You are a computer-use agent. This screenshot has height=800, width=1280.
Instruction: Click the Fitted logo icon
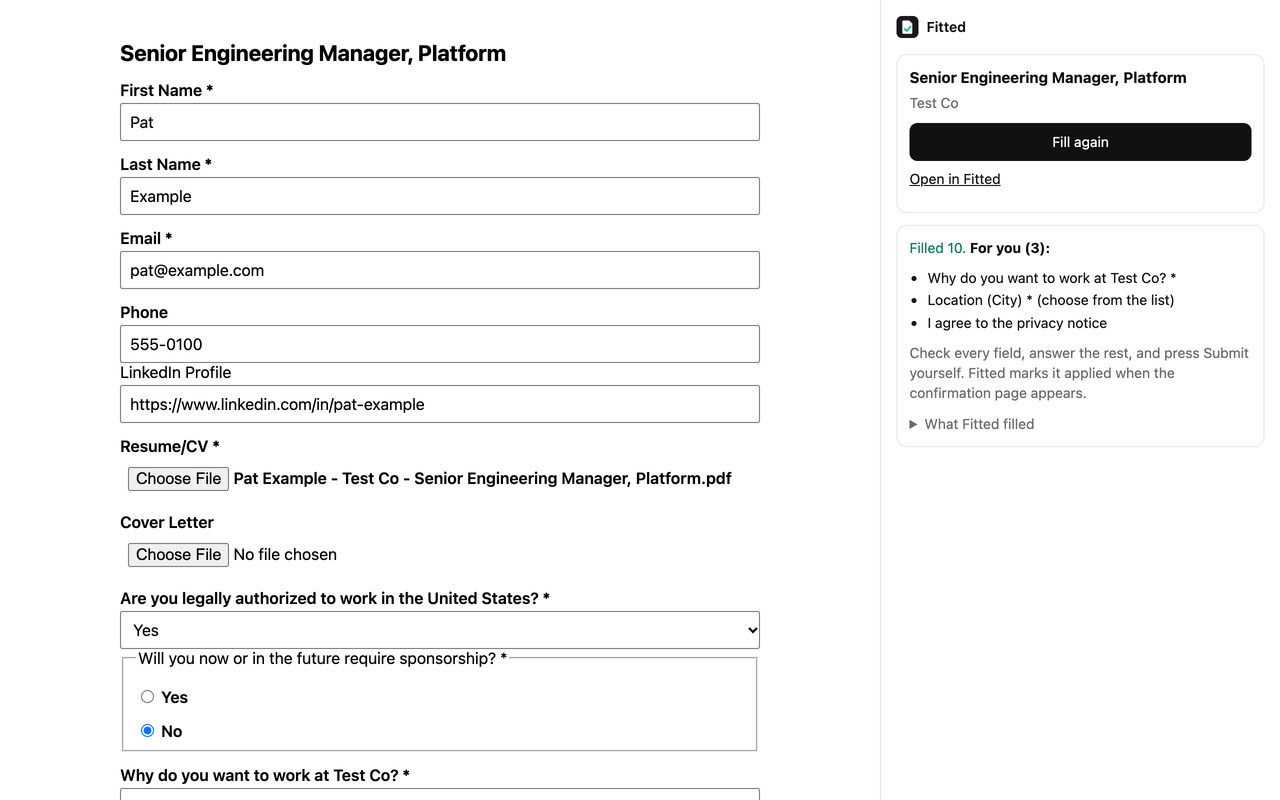(907, 27)
